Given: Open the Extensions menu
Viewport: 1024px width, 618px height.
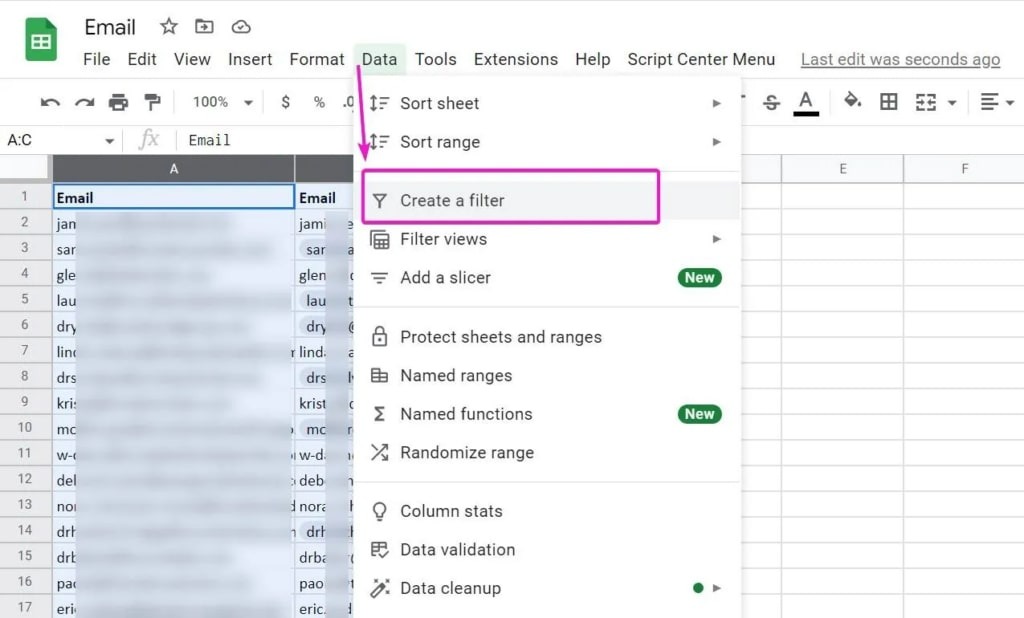Looking at the screenshot, I should click(x=516, y=59).
